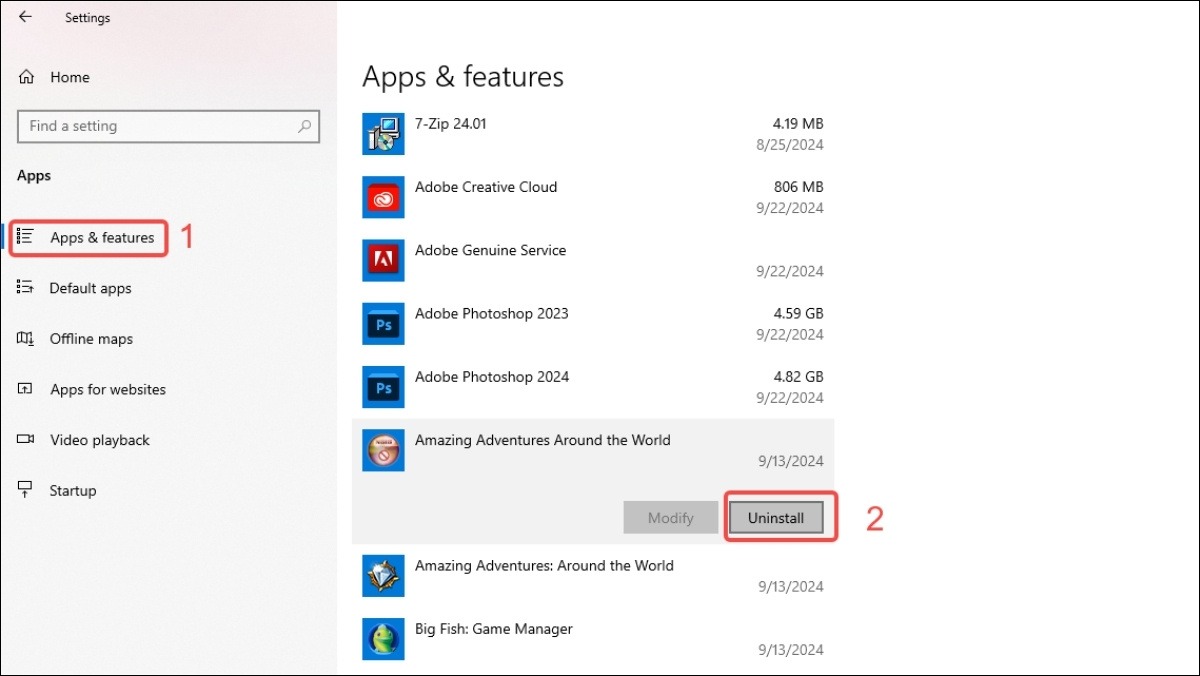Click the 806 MB size value
The height and width of the screenshot is (676, 1200).
(x=799, y=187)
